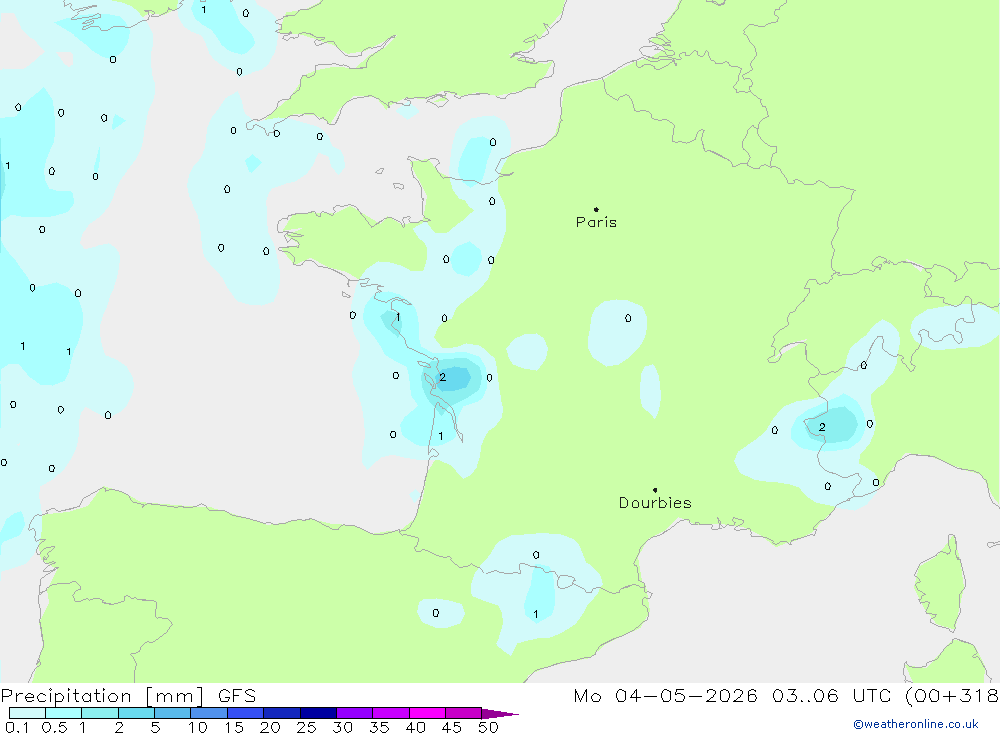Pick the 2–5 mm legend color swatch
Viewport: 1000px width, 733px height.
pos(136,713)
